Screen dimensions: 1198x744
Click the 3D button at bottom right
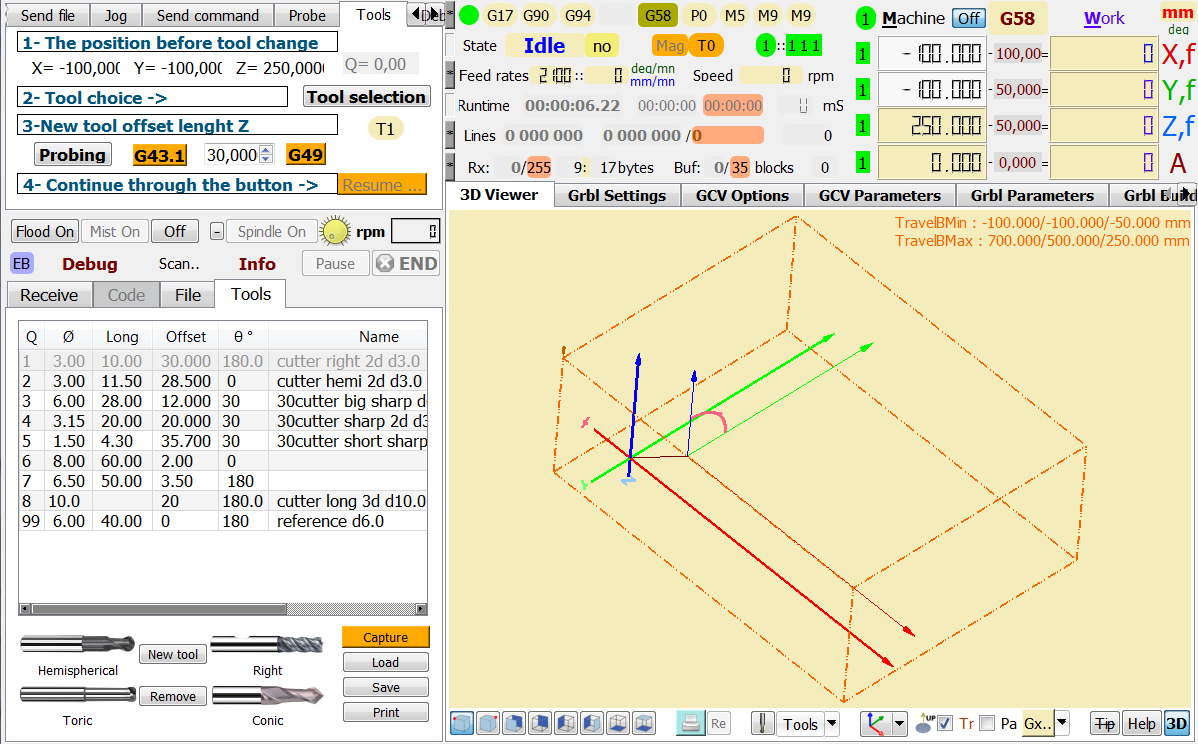[x=1178, y=723]
